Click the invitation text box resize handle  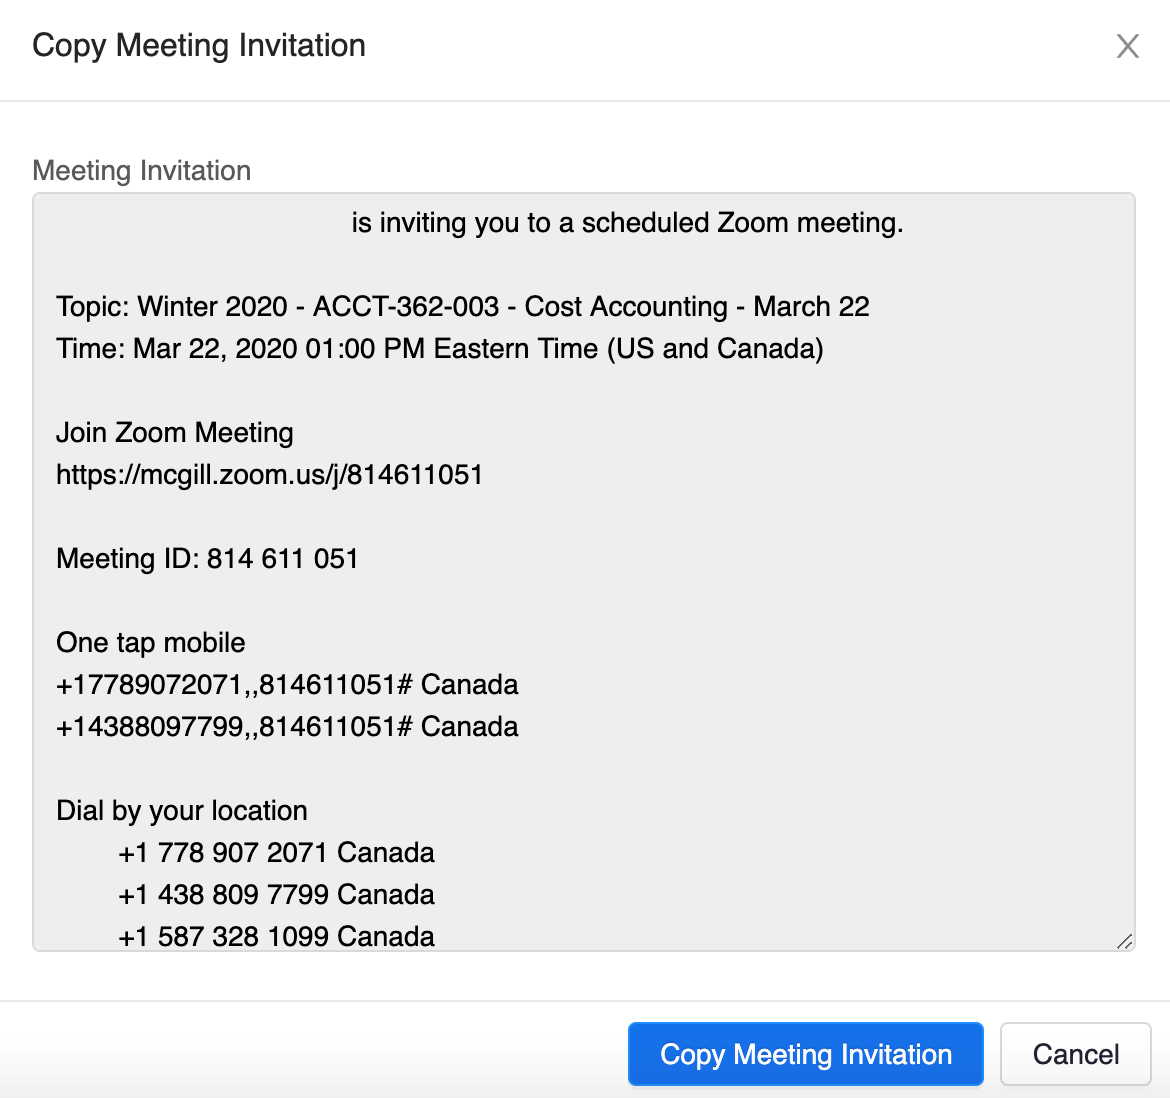tap(1124, 940)
